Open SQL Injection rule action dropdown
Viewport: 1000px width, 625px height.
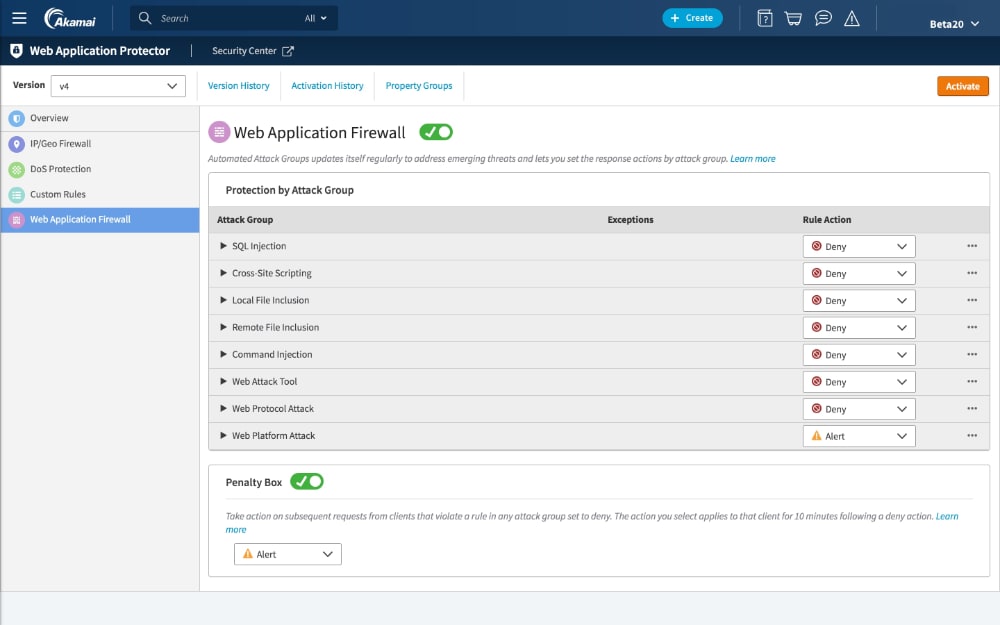[x=858, y=246]
